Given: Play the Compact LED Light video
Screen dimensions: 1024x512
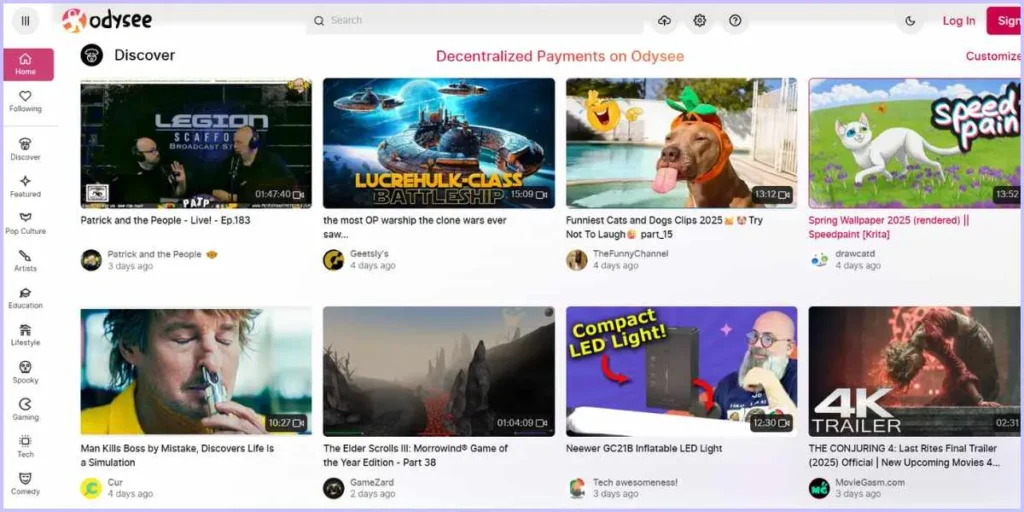Looking at the screenshot, I should click(681, 370).
